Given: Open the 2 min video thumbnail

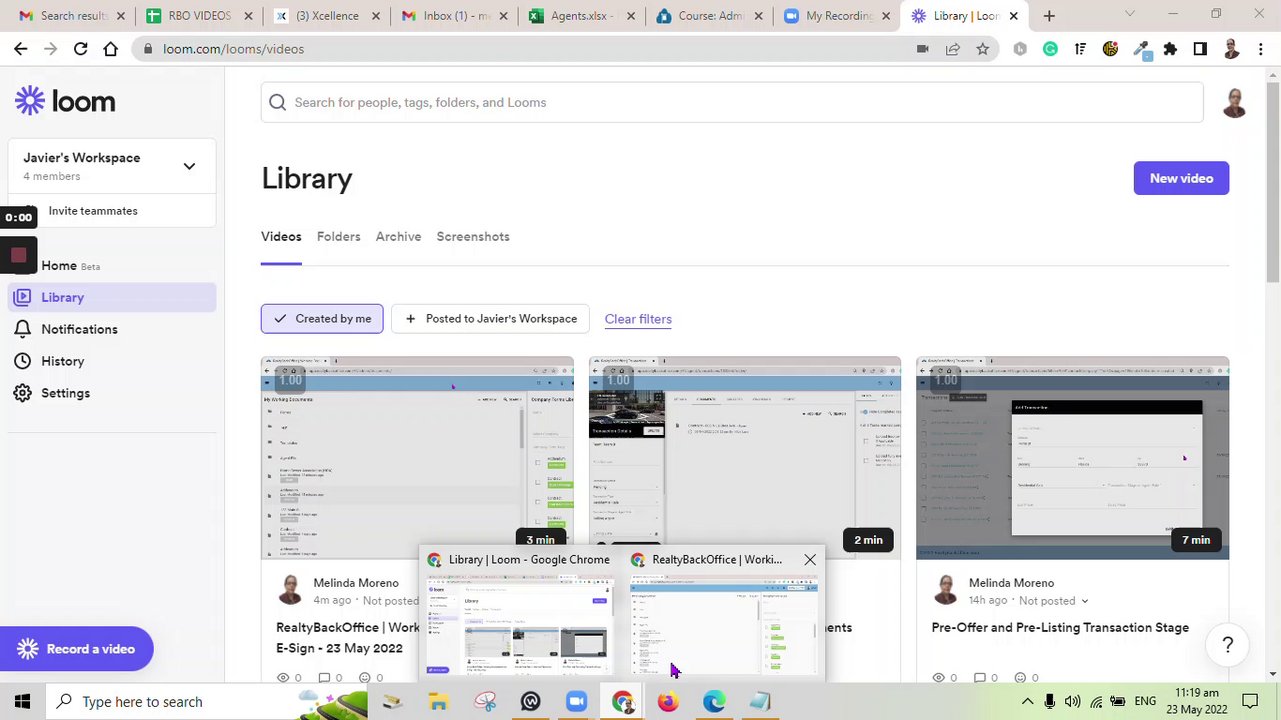Looking at the screenshot, I should tap(745, 457).
